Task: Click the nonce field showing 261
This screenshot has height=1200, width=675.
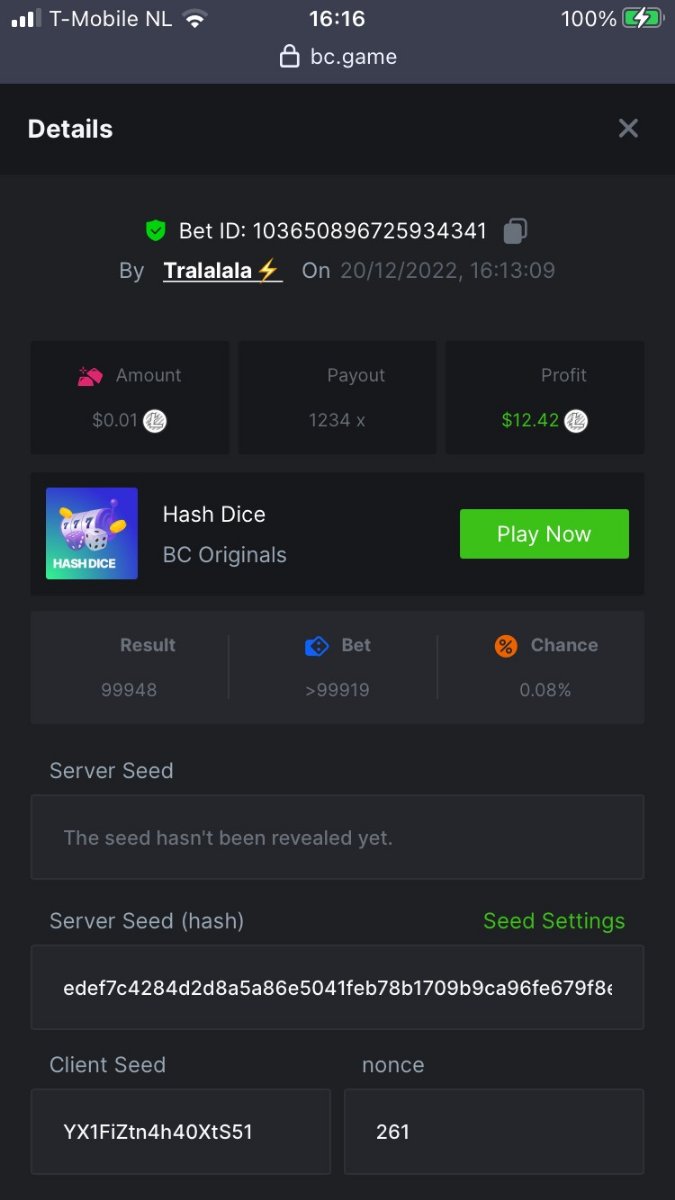Action: click(494, 1132)
